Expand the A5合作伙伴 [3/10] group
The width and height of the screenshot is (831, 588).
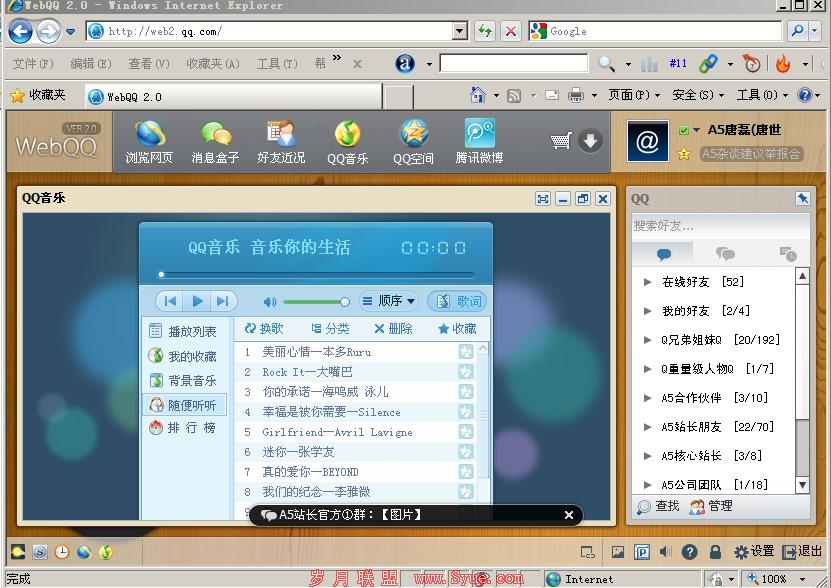point(647,398)
